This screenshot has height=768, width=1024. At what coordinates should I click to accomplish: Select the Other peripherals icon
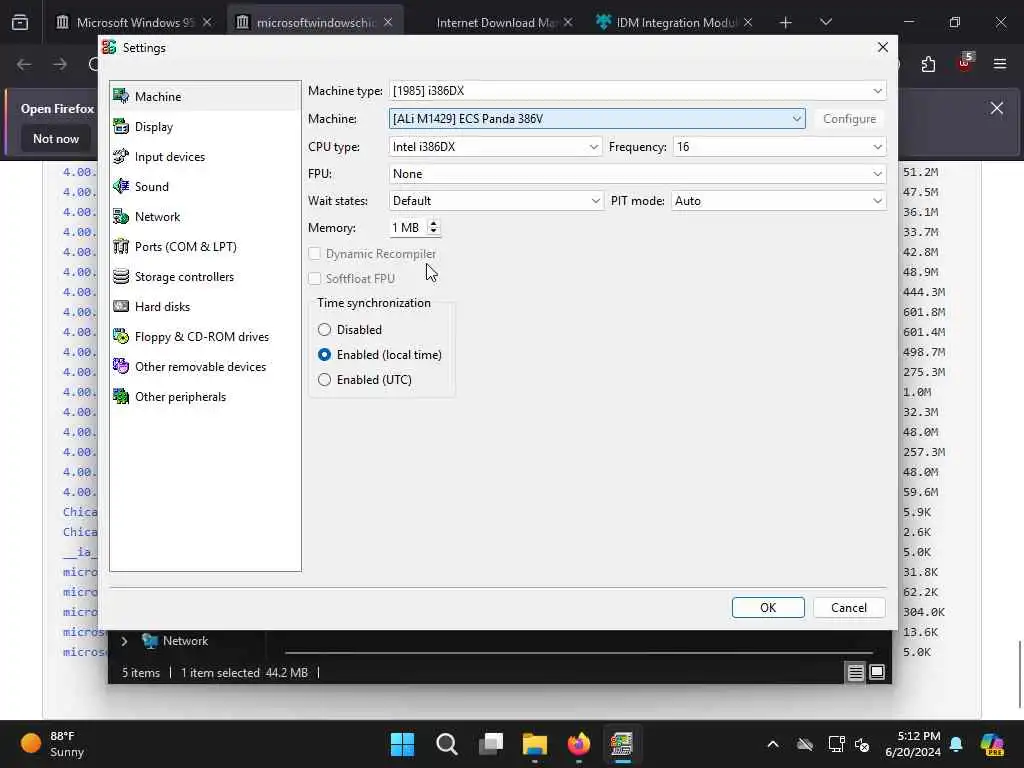(x=121, y=396)
